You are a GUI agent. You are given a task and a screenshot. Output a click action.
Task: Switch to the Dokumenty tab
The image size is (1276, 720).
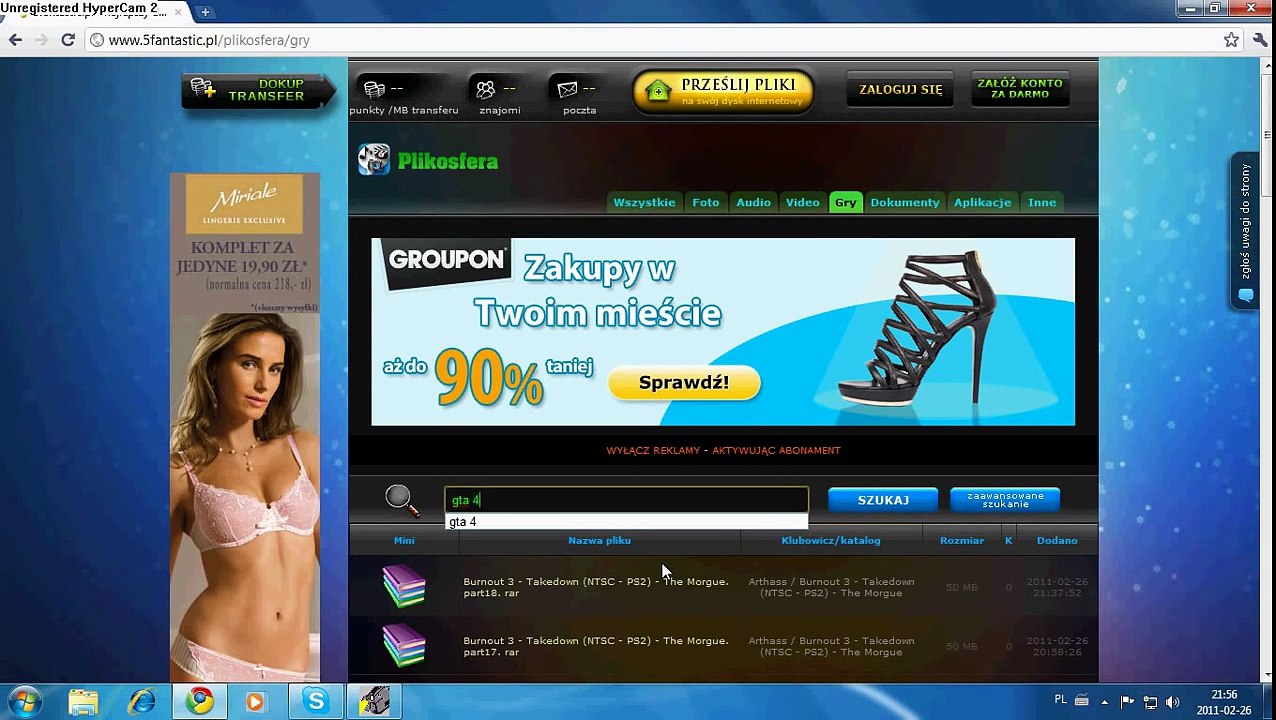point(905,202)
